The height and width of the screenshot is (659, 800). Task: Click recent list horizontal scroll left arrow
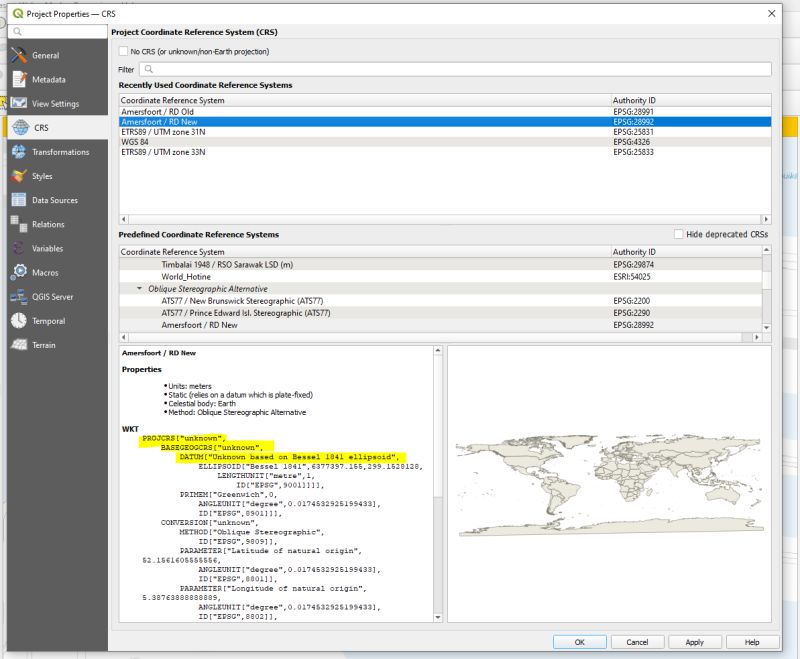[x=124, y=219]
